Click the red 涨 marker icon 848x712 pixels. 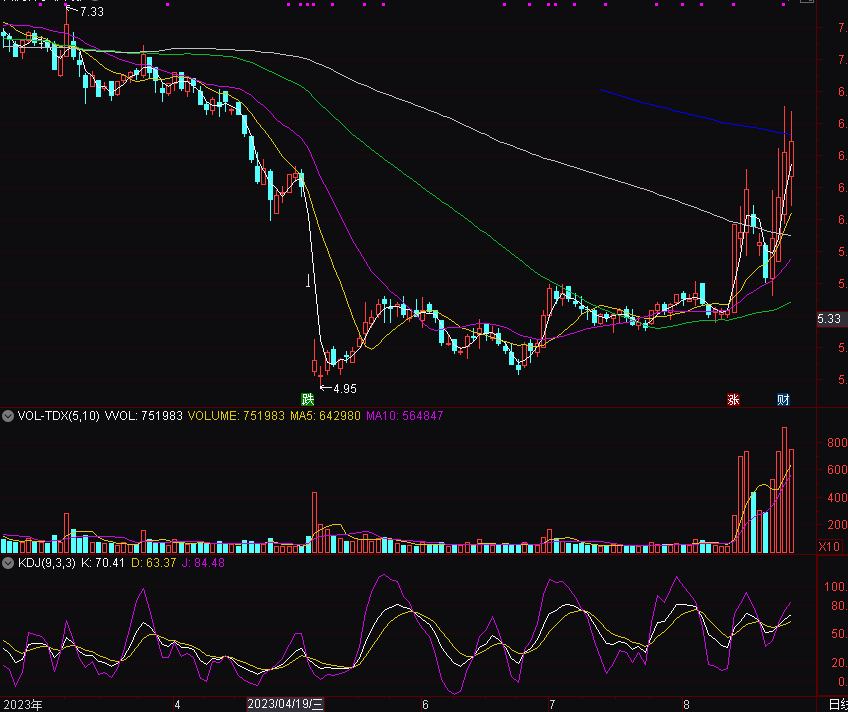733,399
